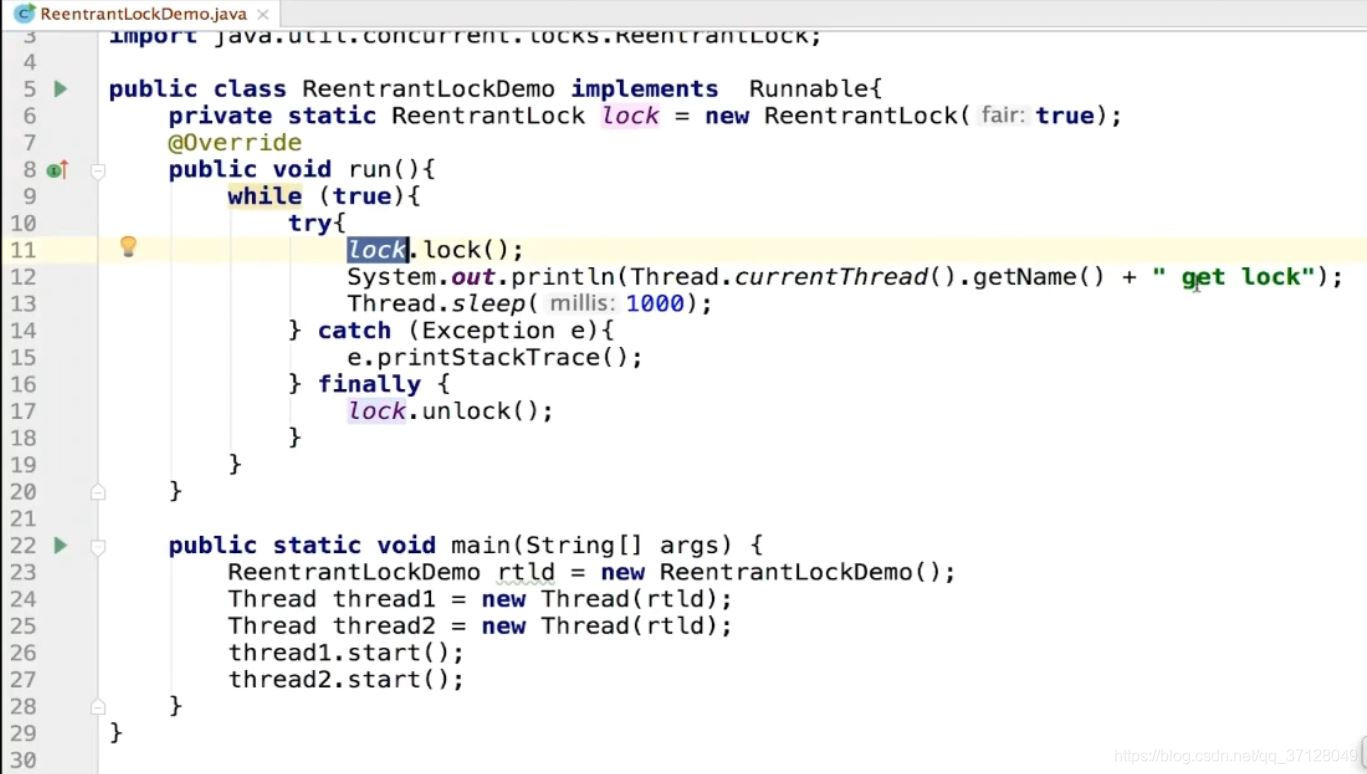Click 'static' keyword on line 6
Viewport: 1367px width, 774px height.
(x=332, y=116)
